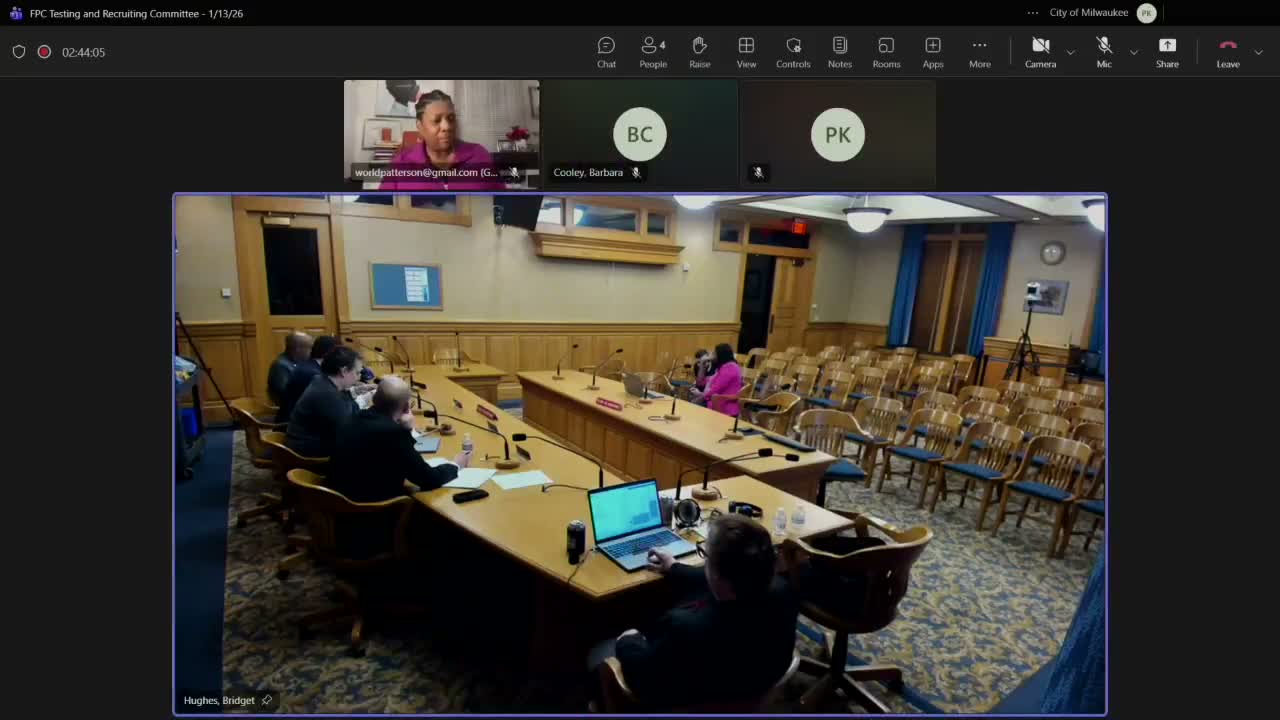Expand the camera options chevron

(1070, 52)
